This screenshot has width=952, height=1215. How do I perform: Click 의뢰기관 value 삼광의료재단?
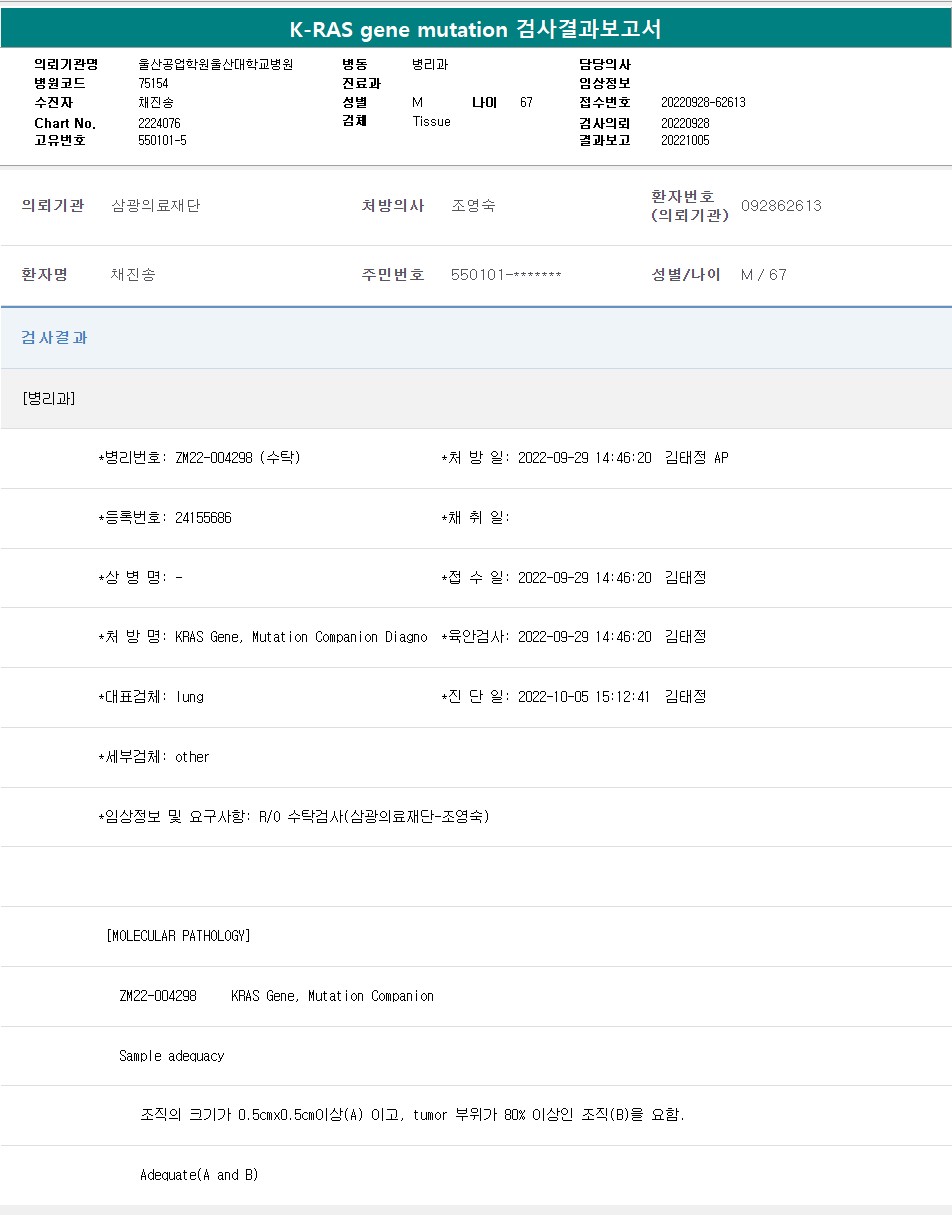[x=155, y=206]
